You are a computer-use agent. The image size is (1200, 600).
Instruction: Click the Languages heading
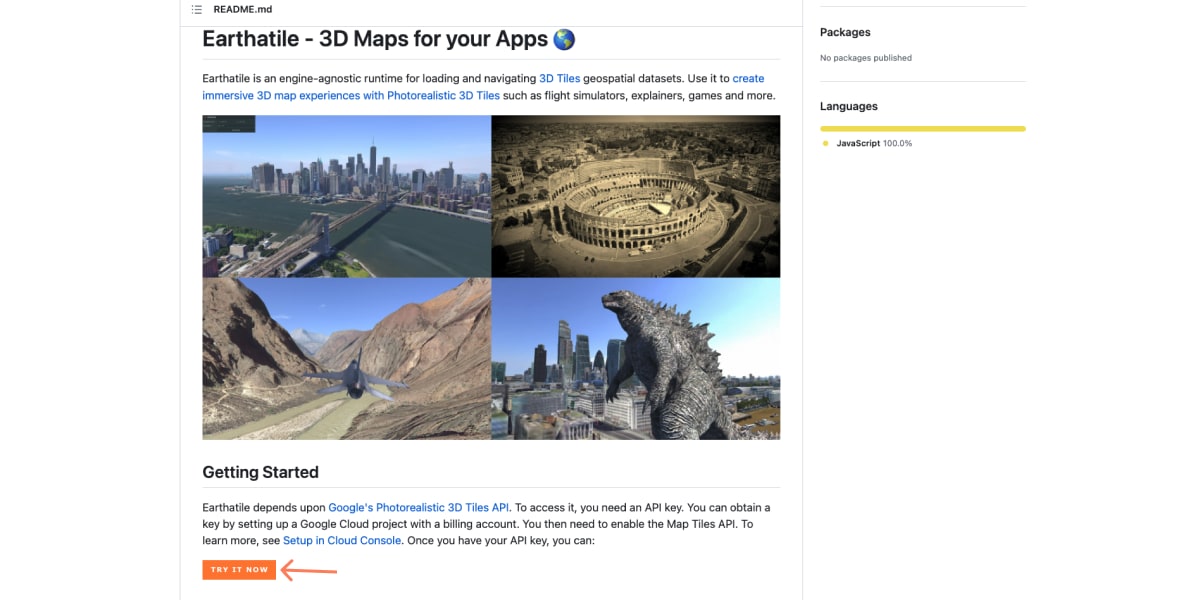click(x=849, y=106)
